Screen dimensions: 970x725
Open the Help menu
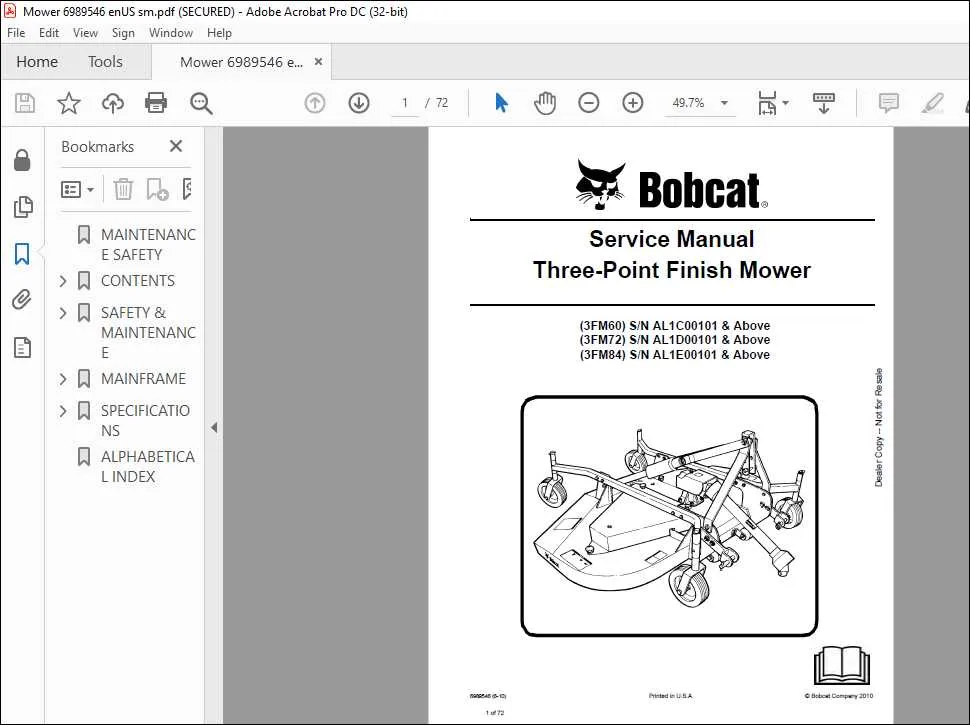219,33
